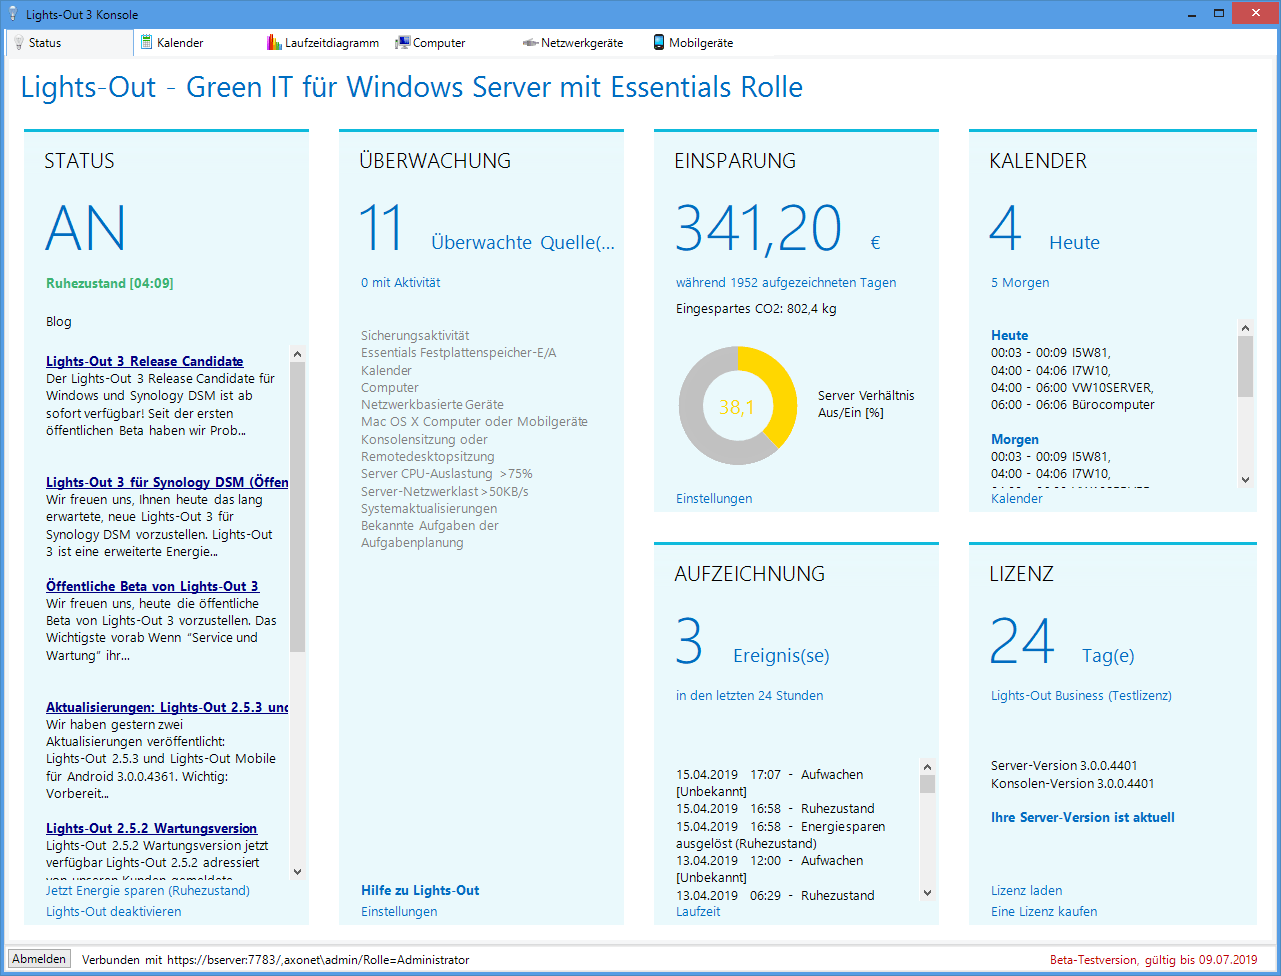Open Aktualisierungen: Lights-Out 2.5.3 blog link
Viewport: 1281px width, 976px height.
(167, 707)
